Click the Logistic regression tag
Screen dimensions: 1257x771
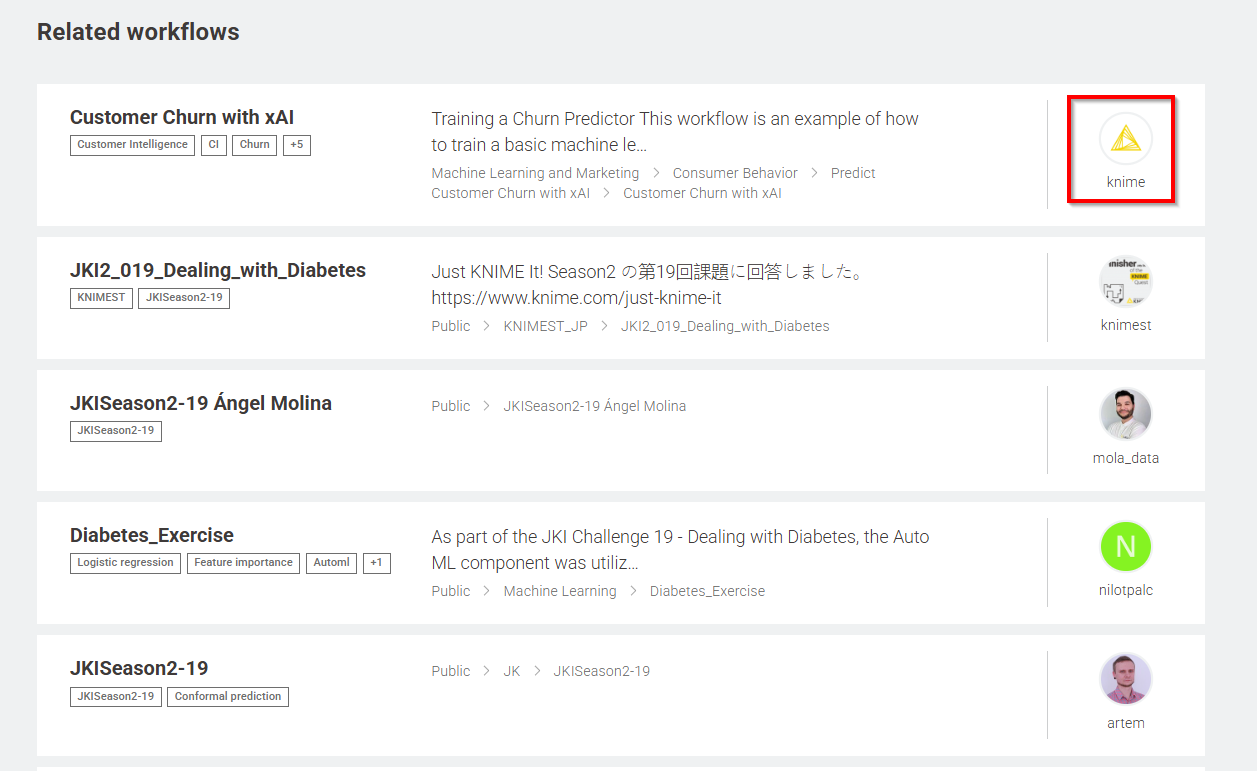pyautogui.click(x=125, y=563)
